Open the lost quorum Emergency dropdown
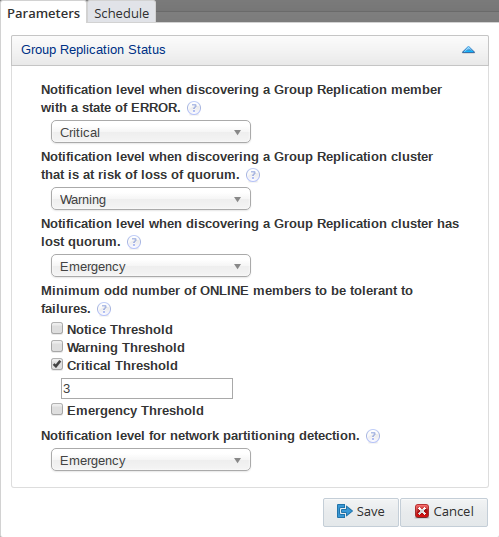The width and height of the screenshot is (499, 537). [x=151, y=266]
